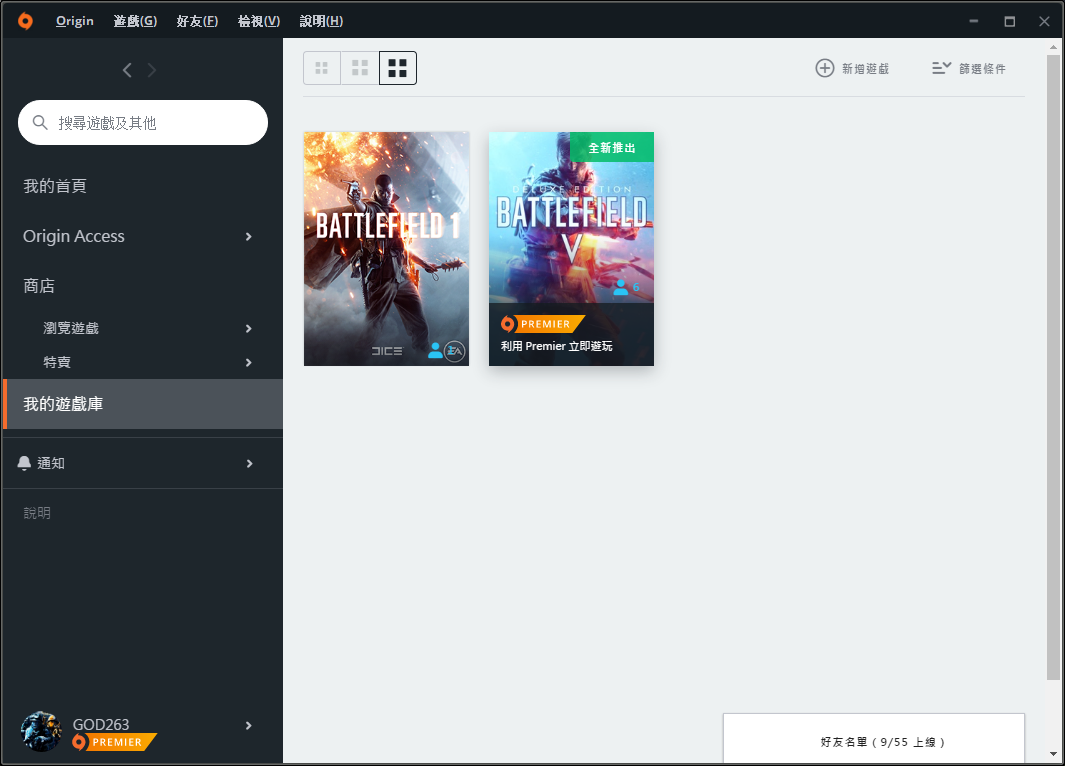Click the GOD263 username

101,724
